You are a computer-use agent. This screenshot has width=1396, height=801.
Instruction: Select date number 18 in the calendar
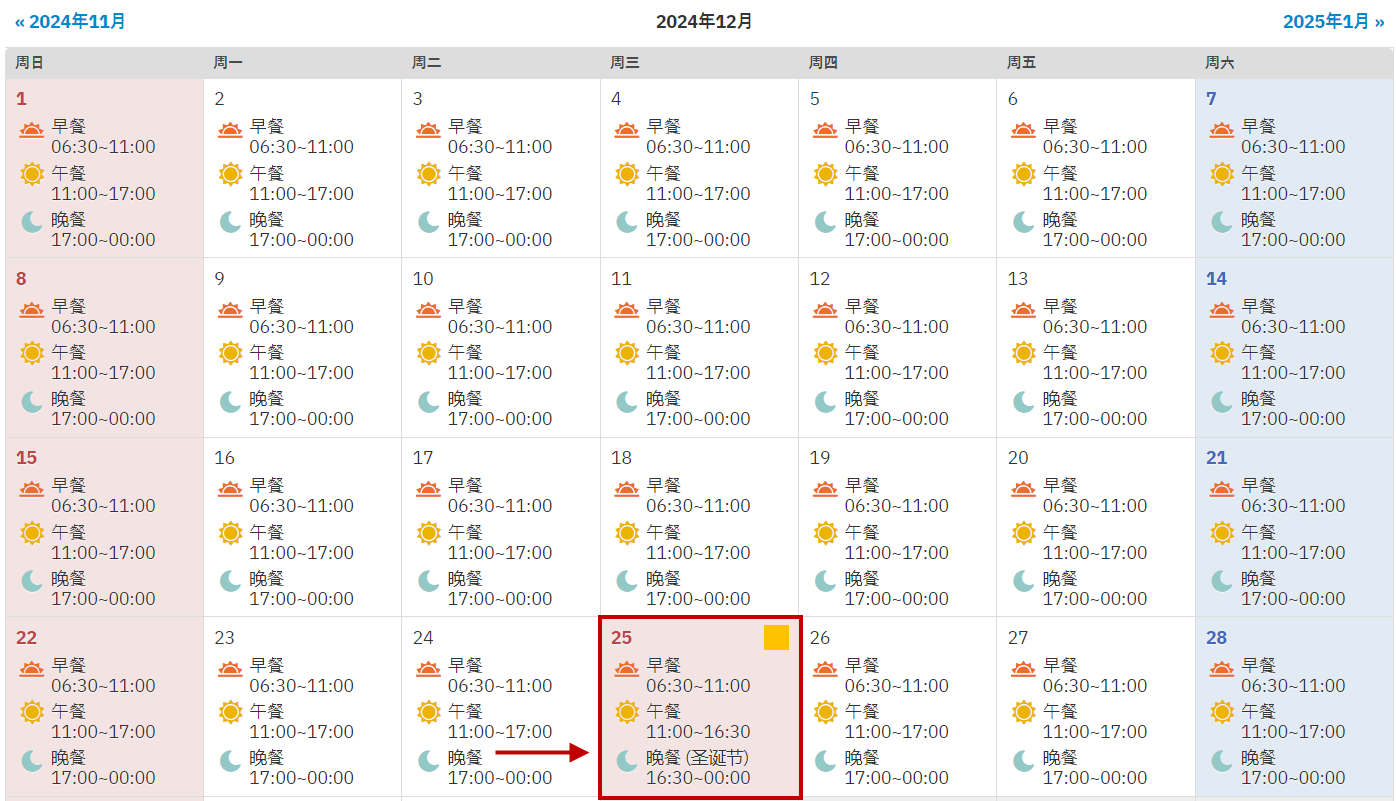[621, 458]
